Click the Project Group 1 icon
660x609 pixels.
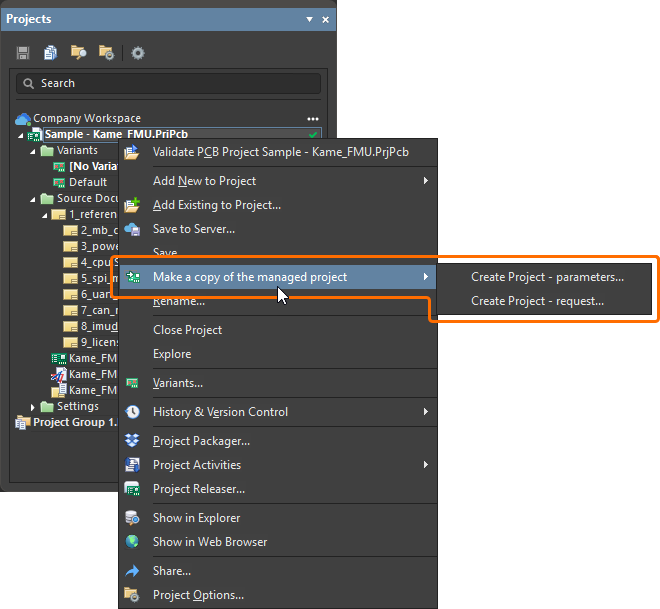pyautogui.click(x=23, y=423)
